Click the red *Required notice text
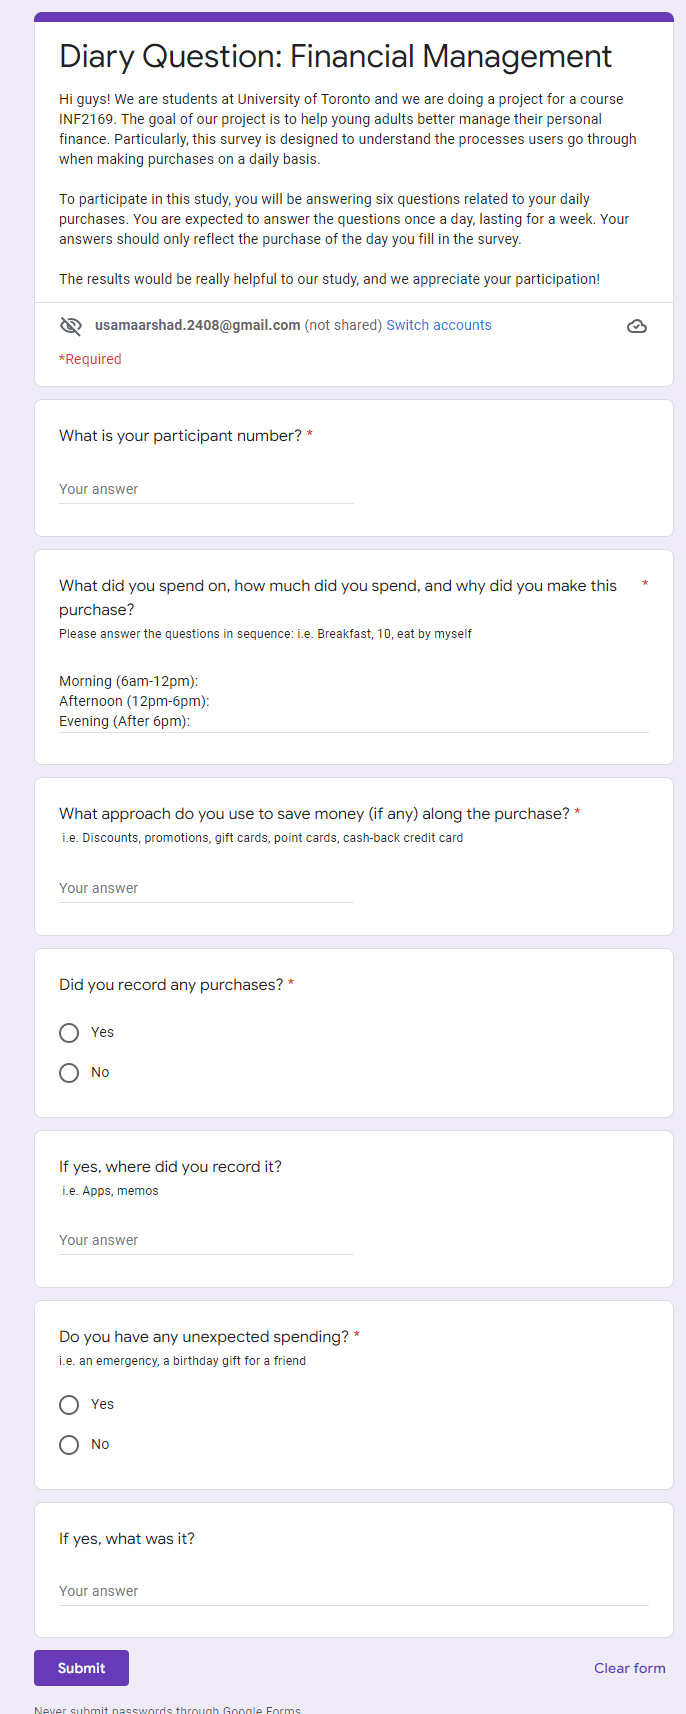Screen dimensions: 686x1714 pos(90,359)
